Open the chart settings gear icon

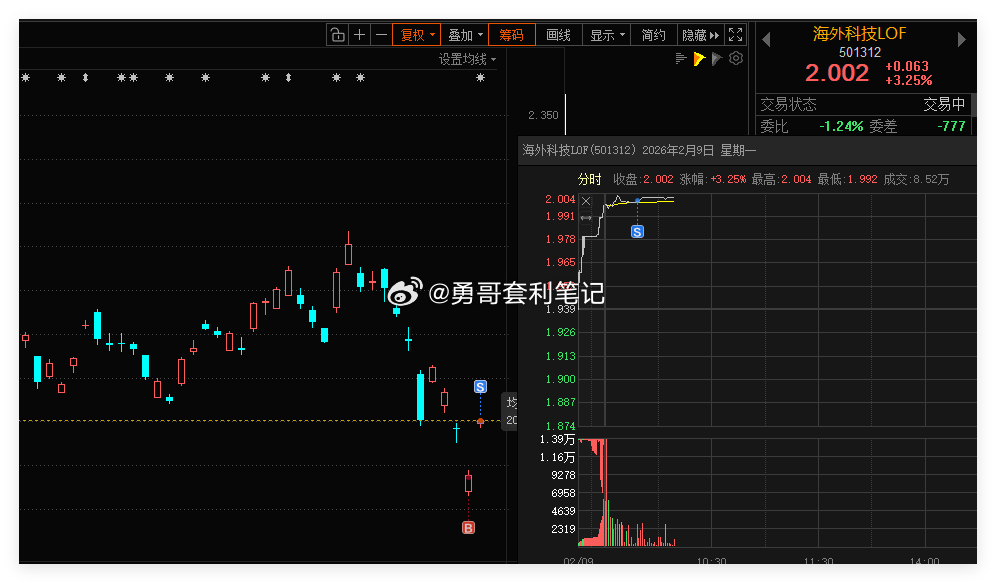[735, 58]
